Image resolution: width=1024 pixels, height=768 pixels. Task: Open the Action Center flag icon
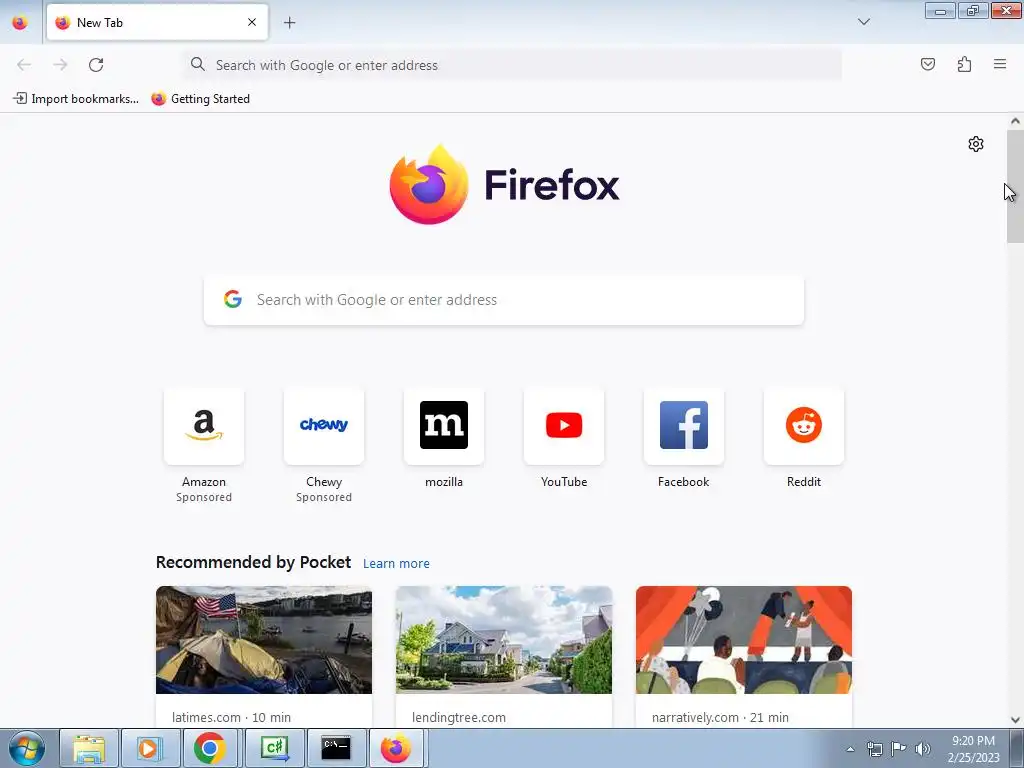point(899,749)
